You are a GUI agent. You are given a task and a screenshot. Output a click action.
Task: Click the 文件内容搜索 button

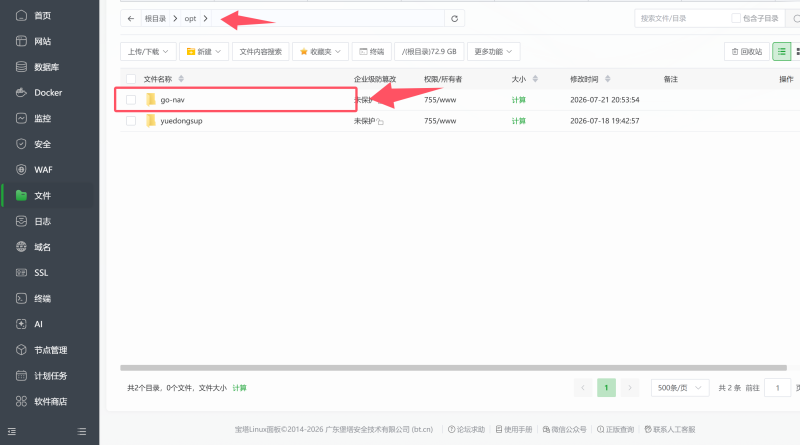pyautogui.click(x=260, y=52)
